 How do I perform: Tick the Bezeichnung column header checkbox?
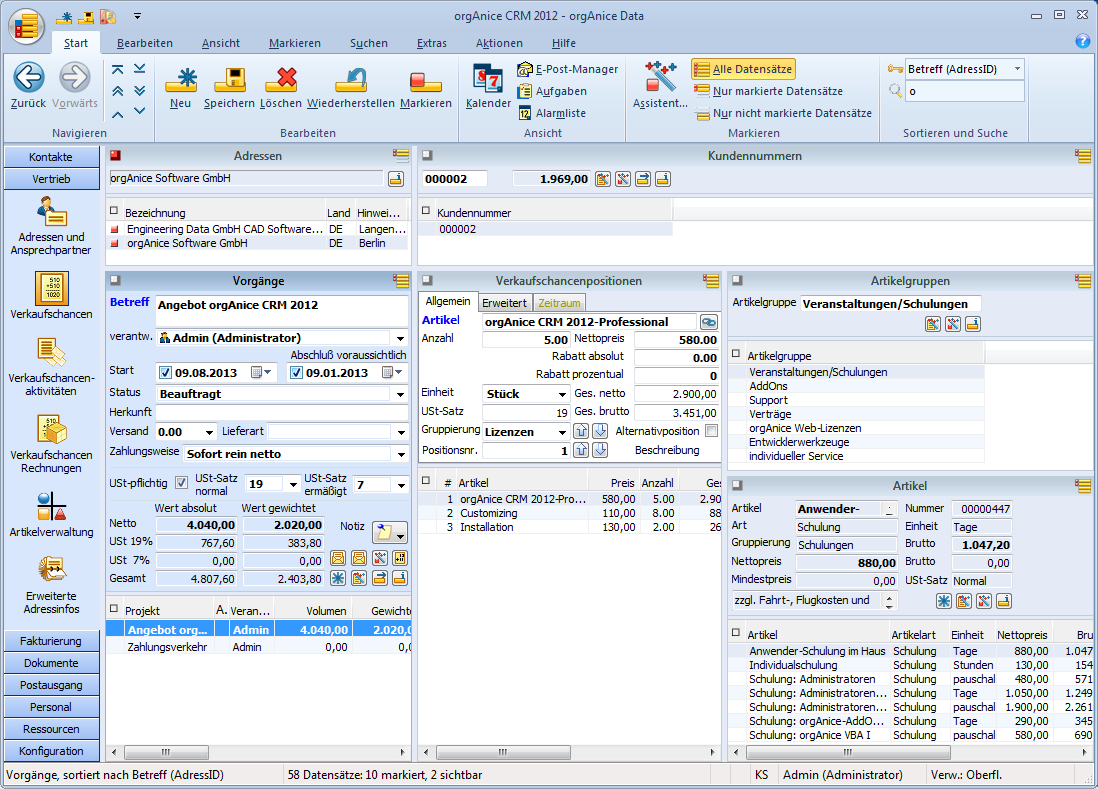[114, 211]
